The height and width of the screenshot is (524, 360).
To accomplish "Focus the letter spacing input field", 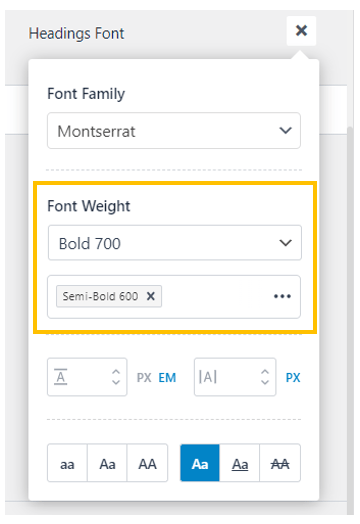I will 235,377.
